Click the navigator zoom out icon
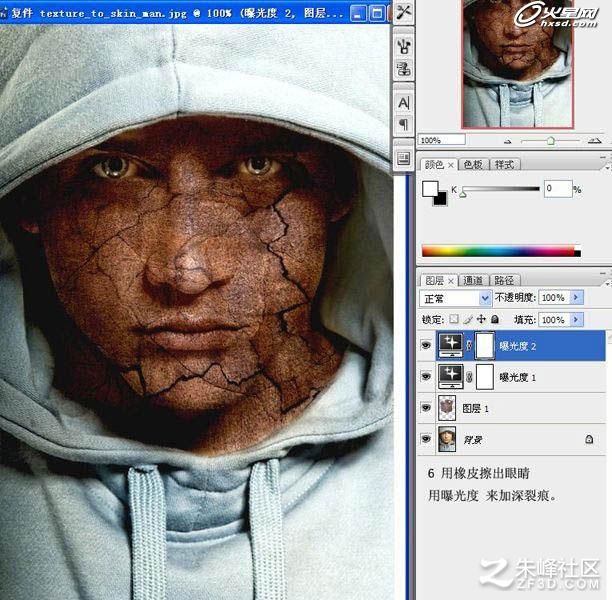This screenshot has width=612, height=600. click(507, 141)
